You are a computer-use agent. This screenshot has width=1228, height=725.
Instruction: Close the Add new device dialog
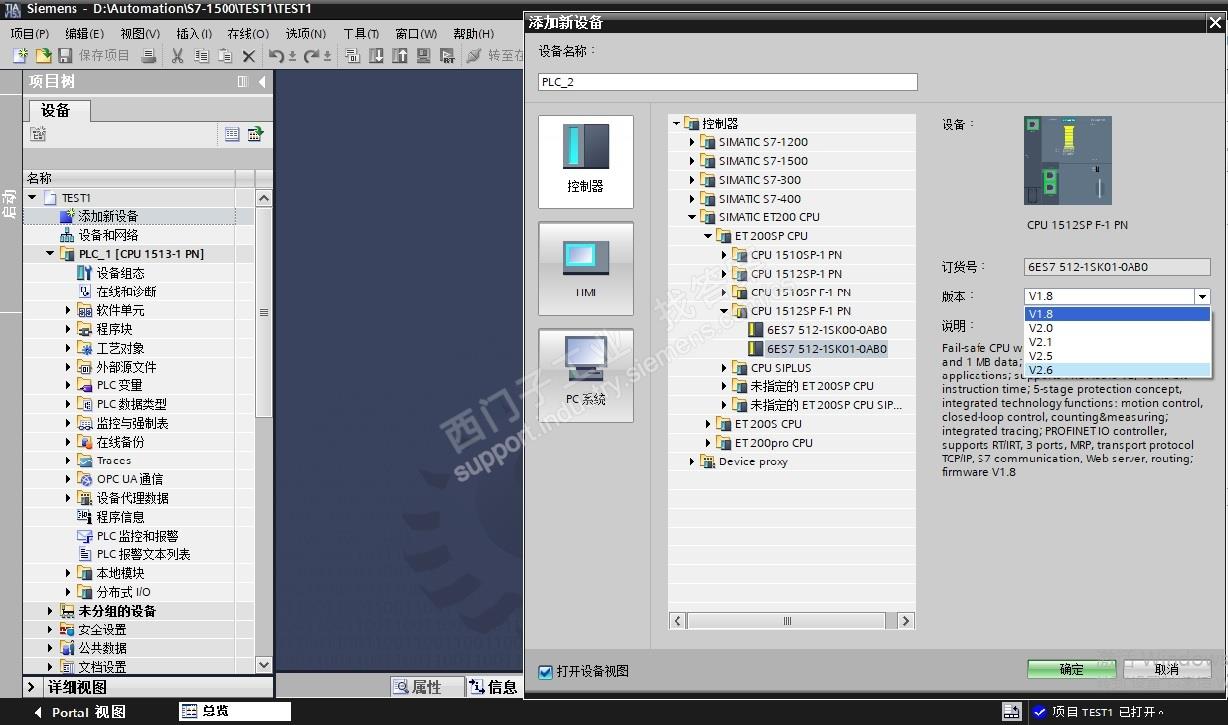tap(1215, 22)
